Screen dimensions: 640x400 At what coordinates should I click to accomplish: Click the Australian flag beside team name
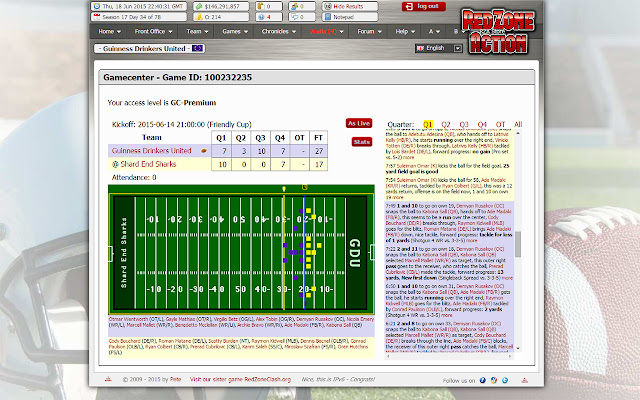click(198, 48)
